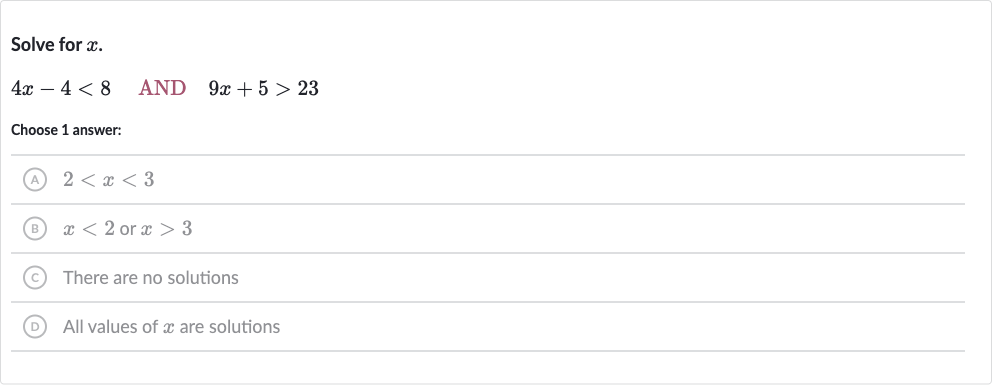Choose the circle B radio option
The image size is (992, 385).
(35, 229)
